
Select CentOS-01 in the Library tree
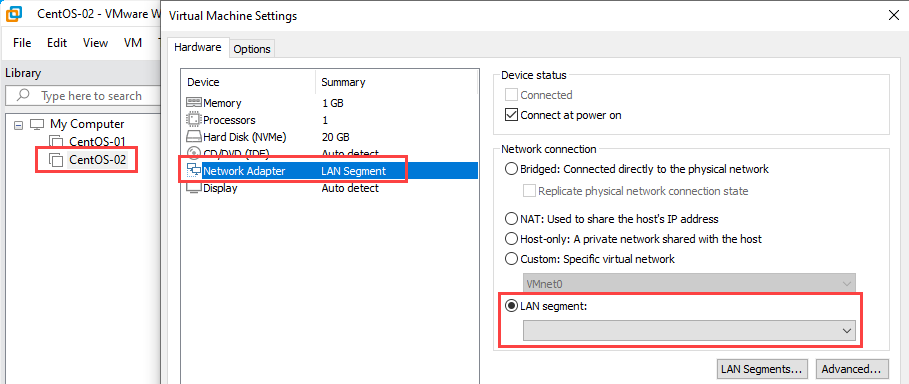pos(97,142)
